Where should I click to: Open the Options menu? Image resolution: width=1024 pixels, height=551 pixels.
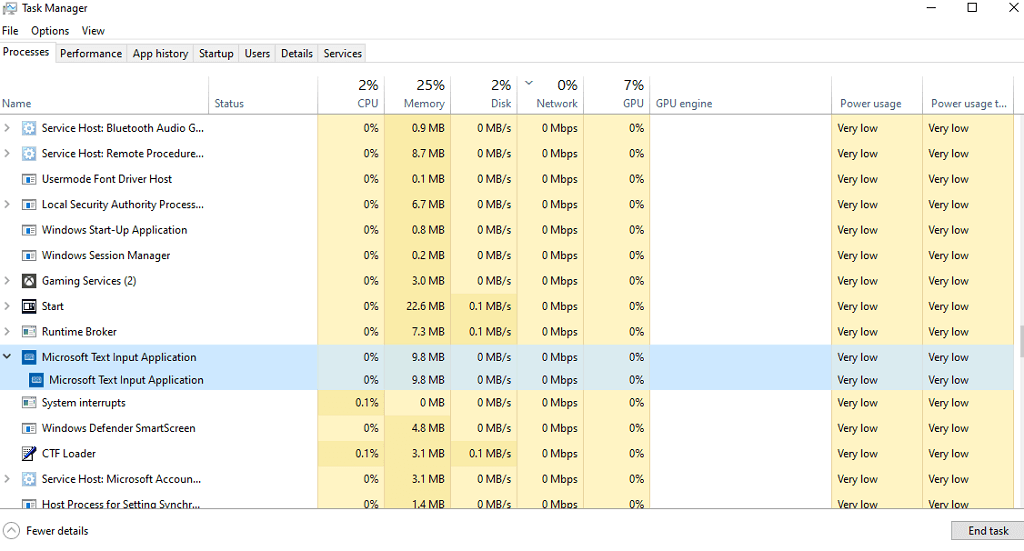(x=50, y=31)
